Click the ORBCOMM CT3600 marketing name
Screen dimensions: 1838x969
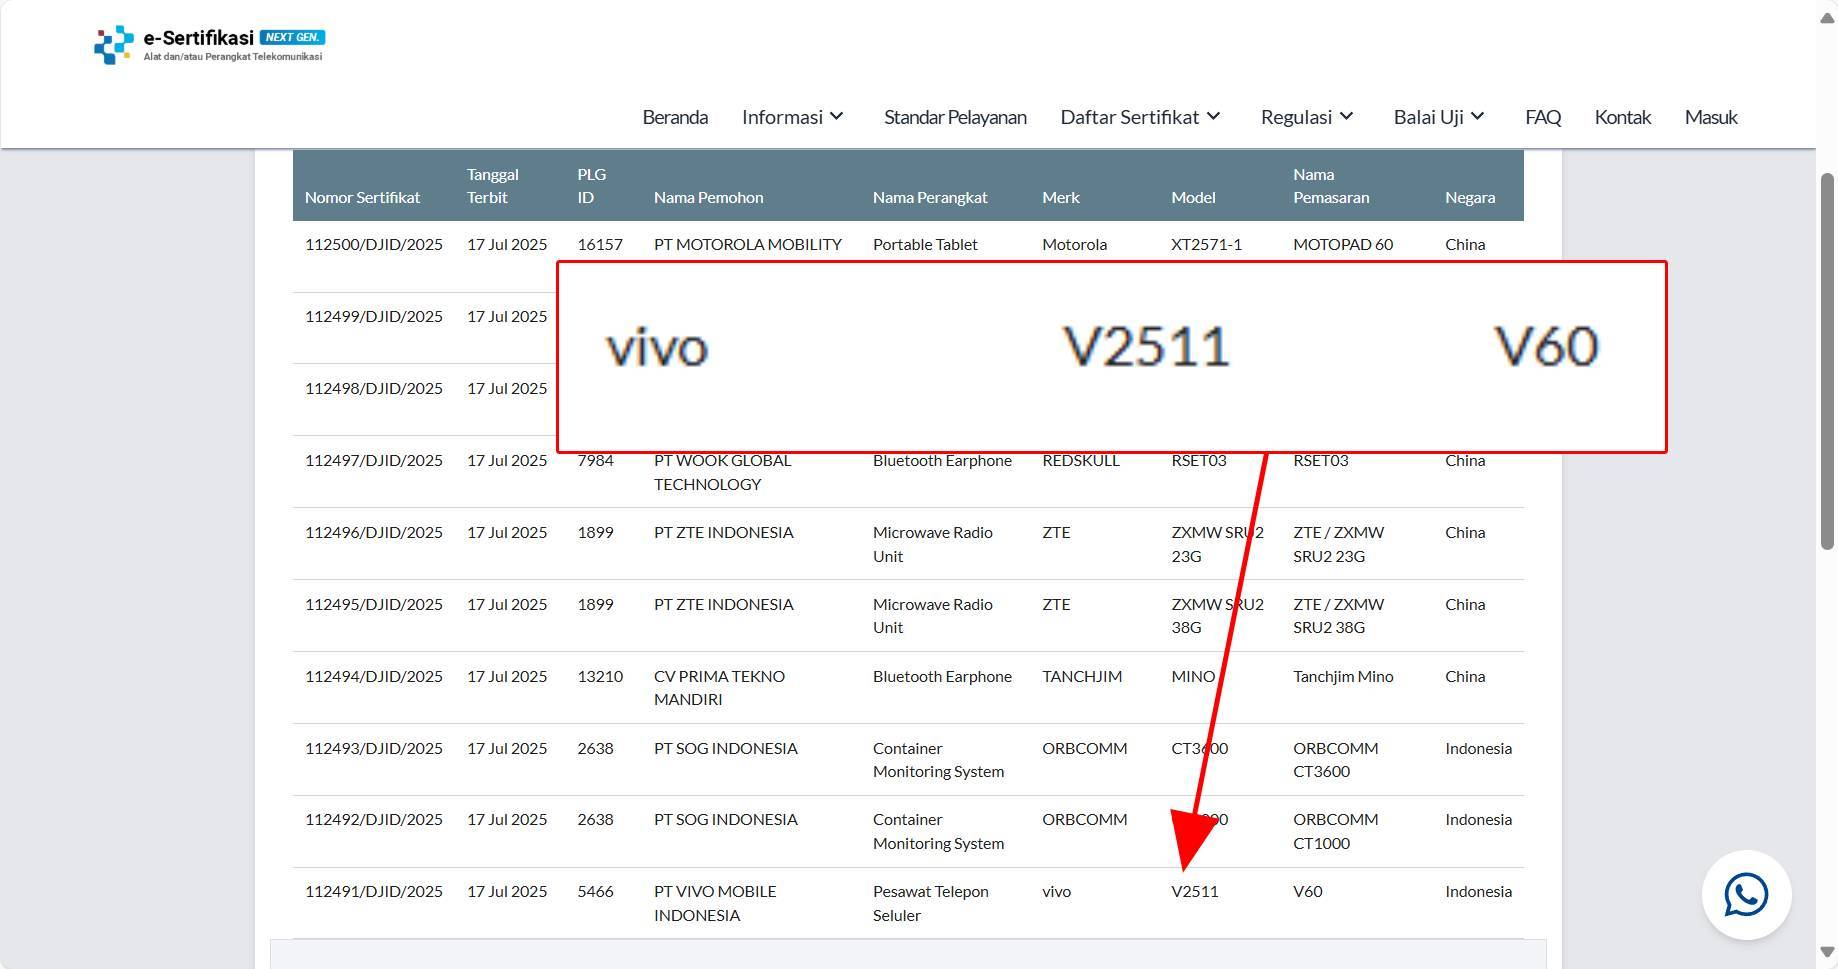pos(1335,760)
